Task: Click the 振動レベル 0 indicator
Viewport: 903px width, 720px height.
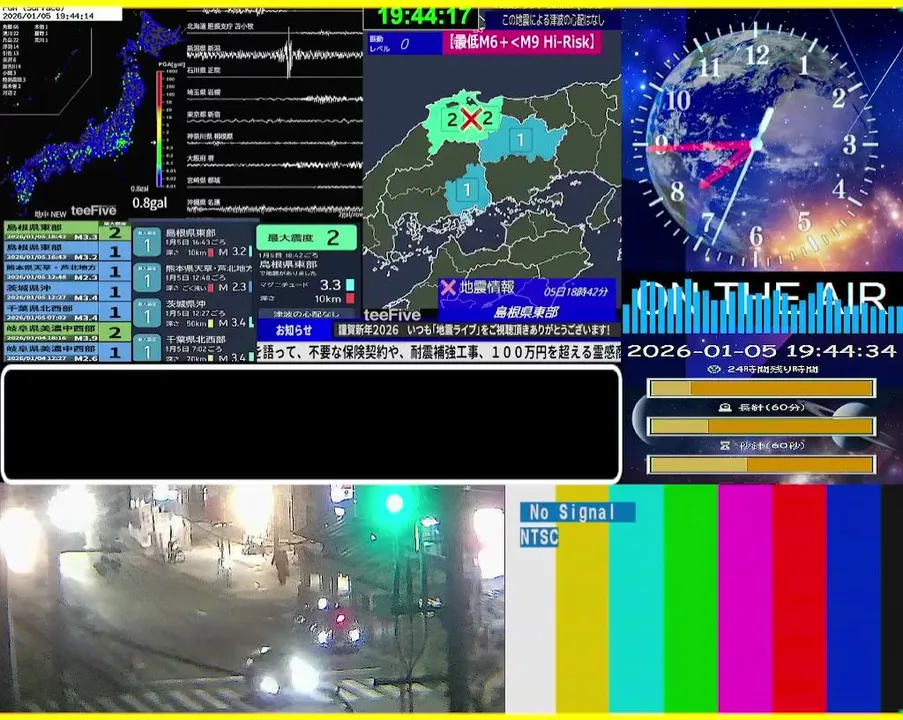Action: (404, 44)
